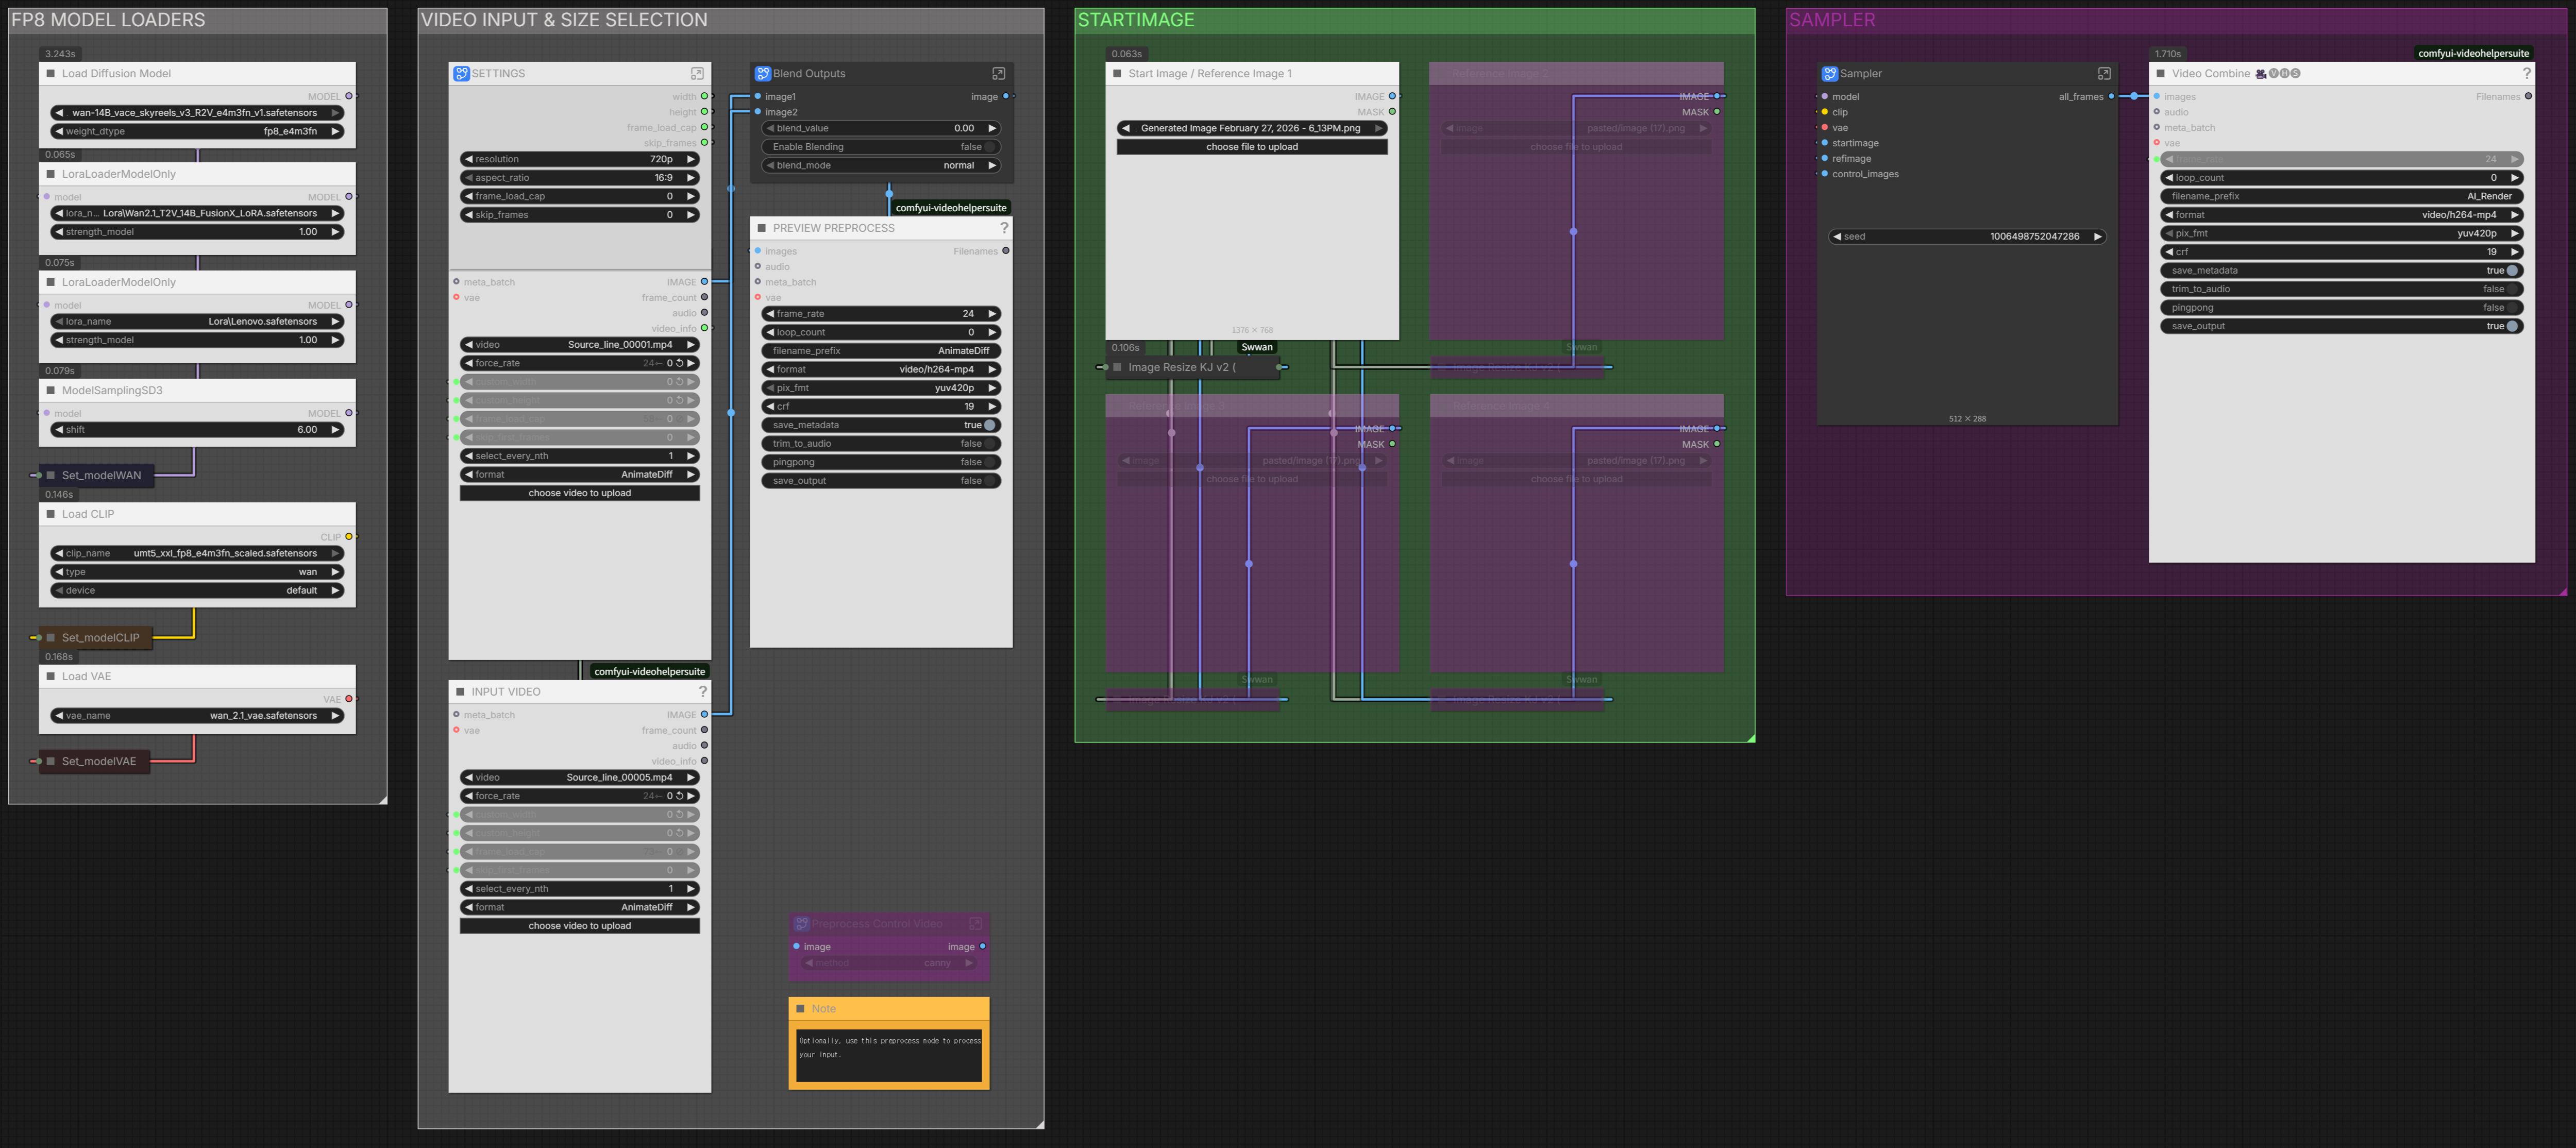The height and width of the screenshot is (1148, 2576).
Task: Click the Video Combine help question mark
Action: 2526,73
